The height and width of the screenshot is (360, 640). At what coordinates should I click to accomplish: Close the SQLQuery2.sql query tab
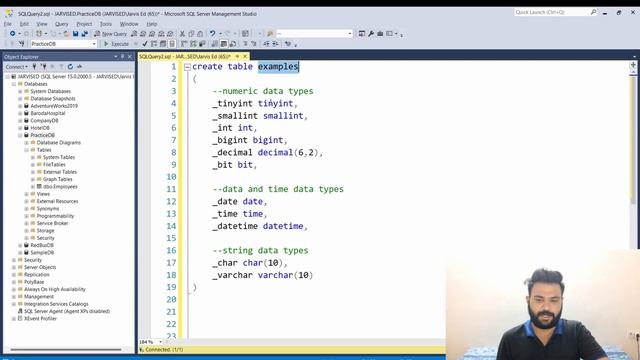tap(245, 56)
